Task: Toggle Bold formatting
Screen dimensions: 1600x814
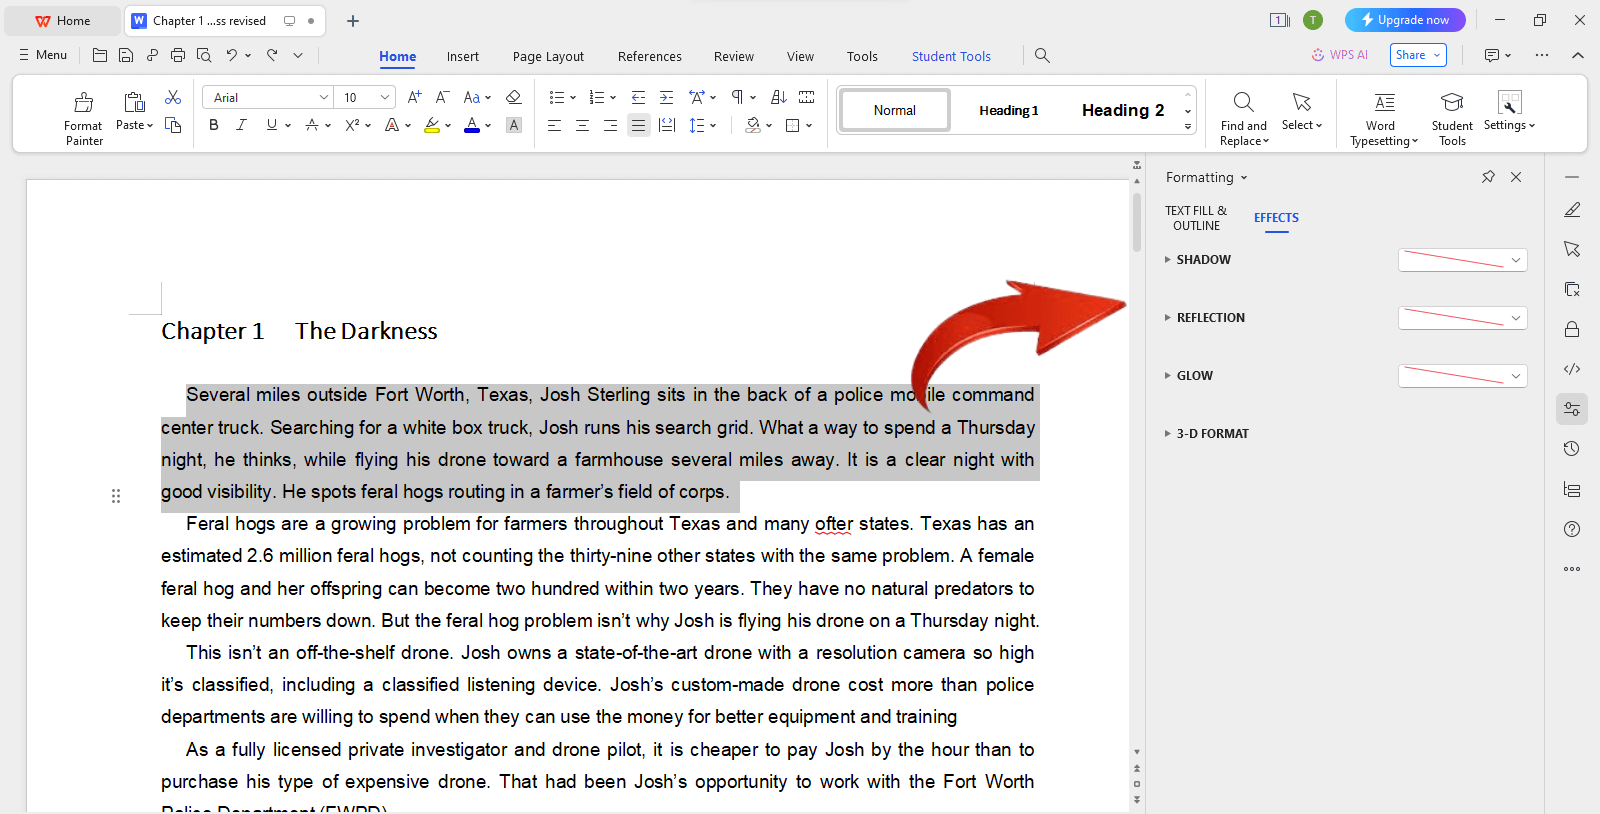Action: [x=213, y=125]
